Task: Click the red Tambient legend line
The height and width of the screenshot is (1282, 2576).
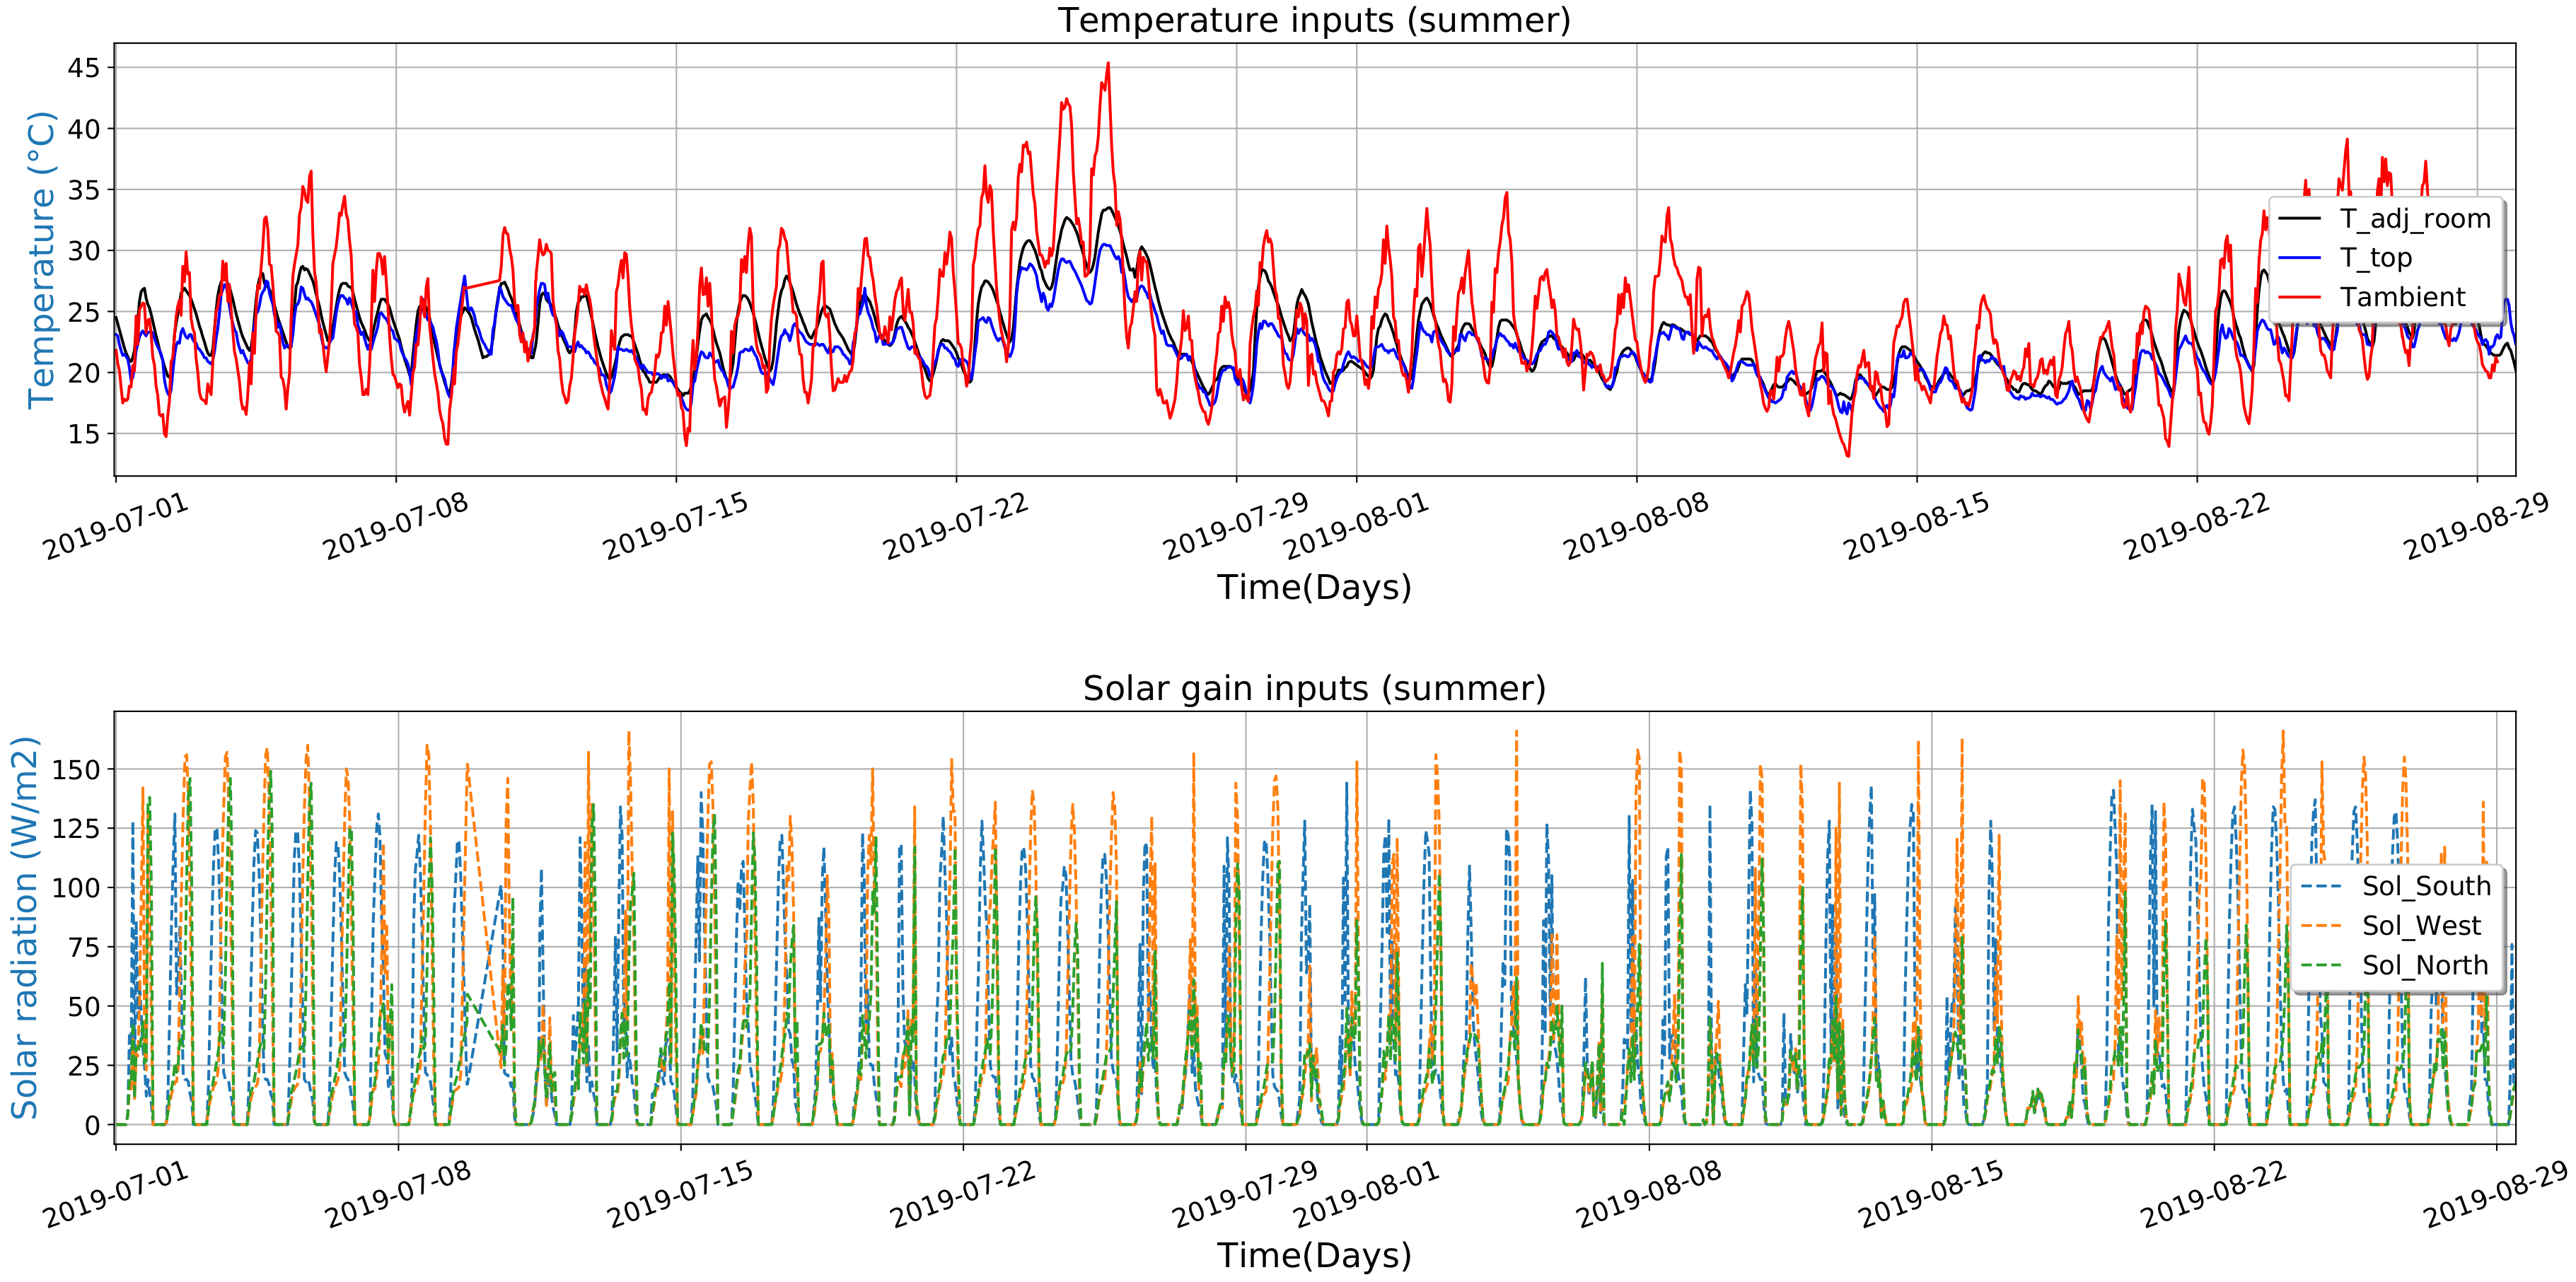Action: (2299, 297)
